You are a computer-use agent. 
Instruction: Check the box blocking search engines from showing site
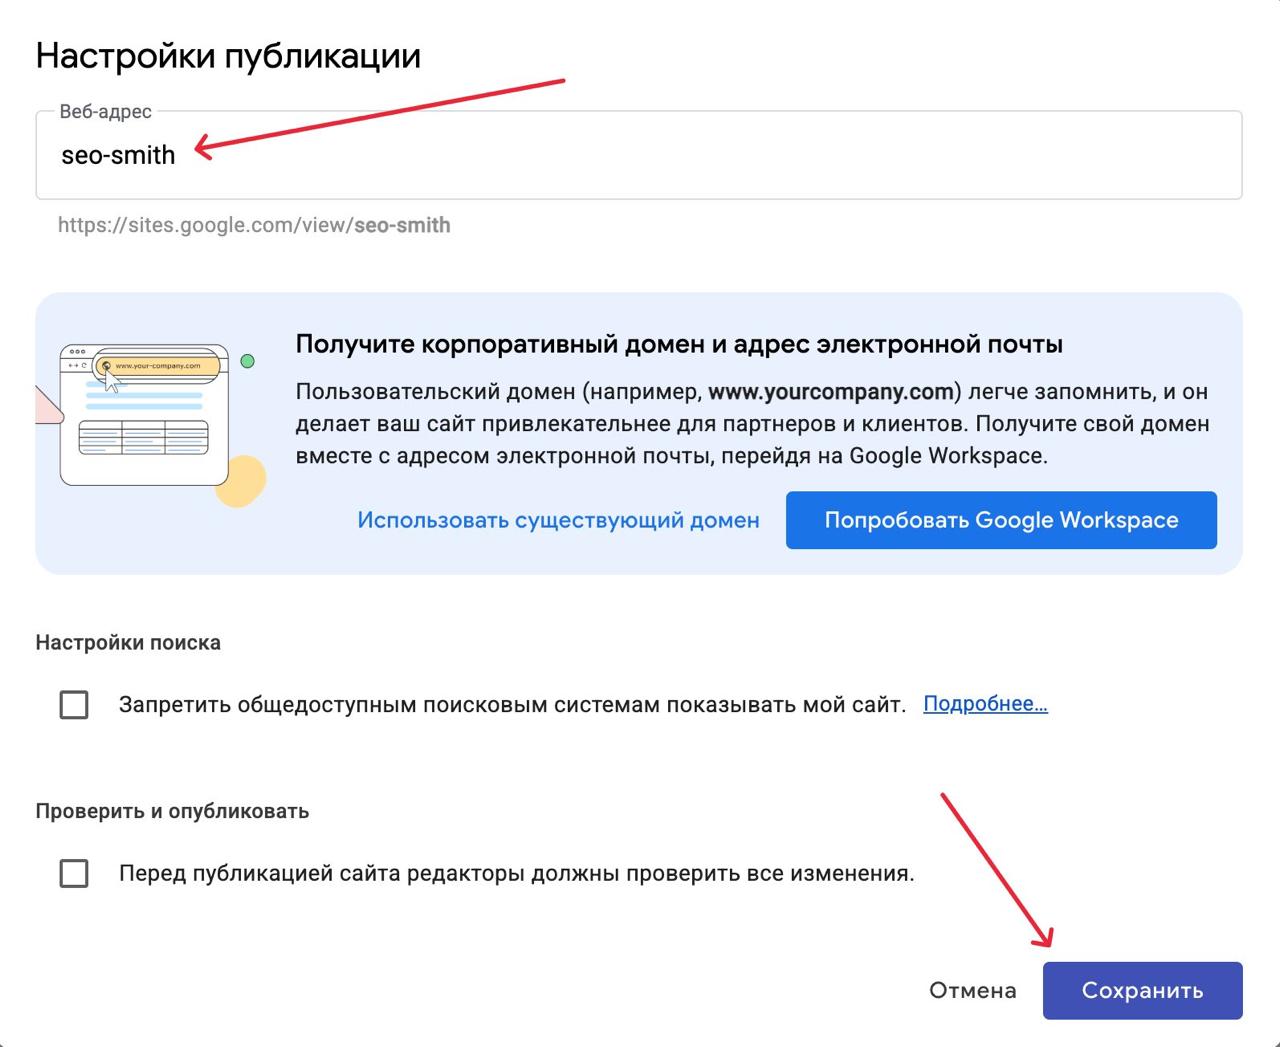coord(74,705)
